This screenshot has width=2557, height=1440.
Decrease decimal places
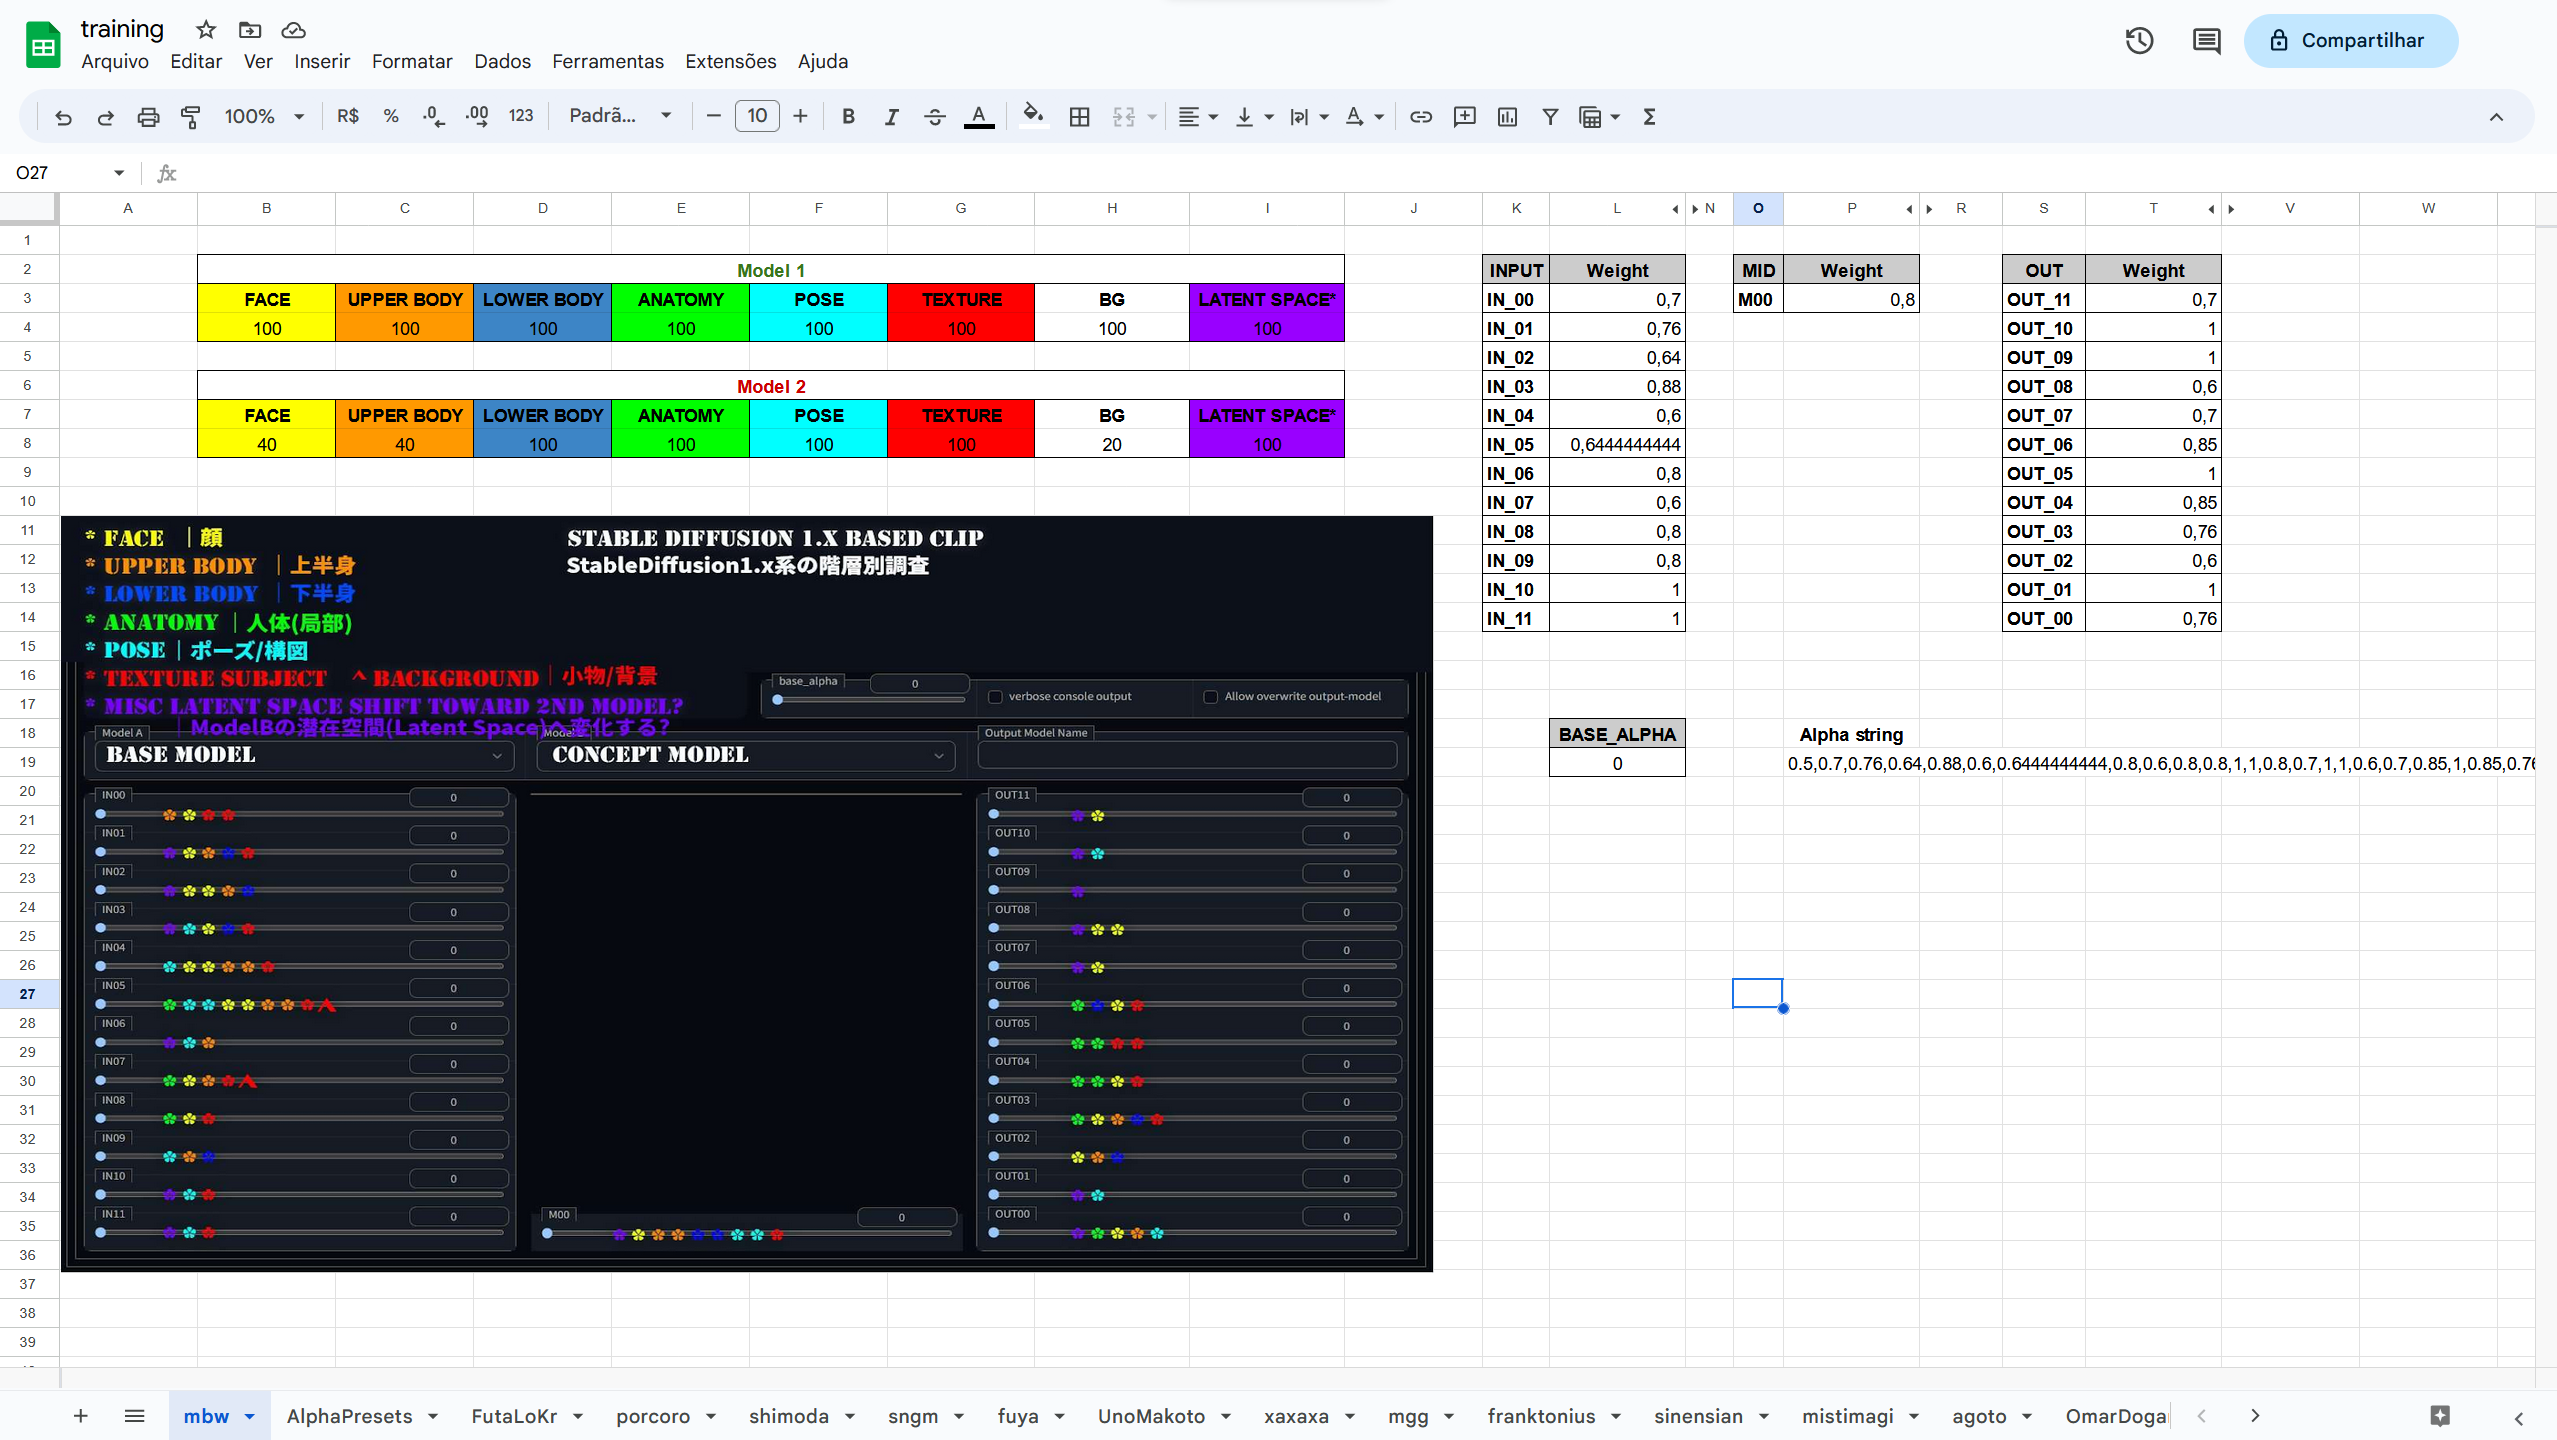coord(433,117)
